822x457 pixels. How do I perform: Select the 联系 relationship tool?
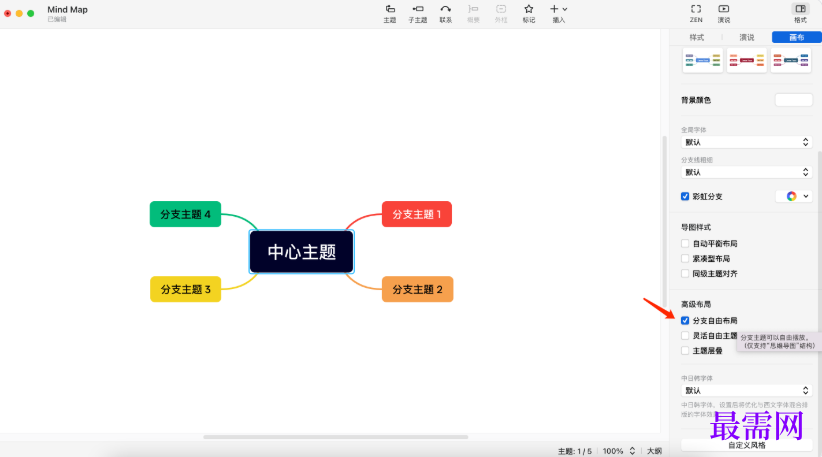click(x=446, y=9)
